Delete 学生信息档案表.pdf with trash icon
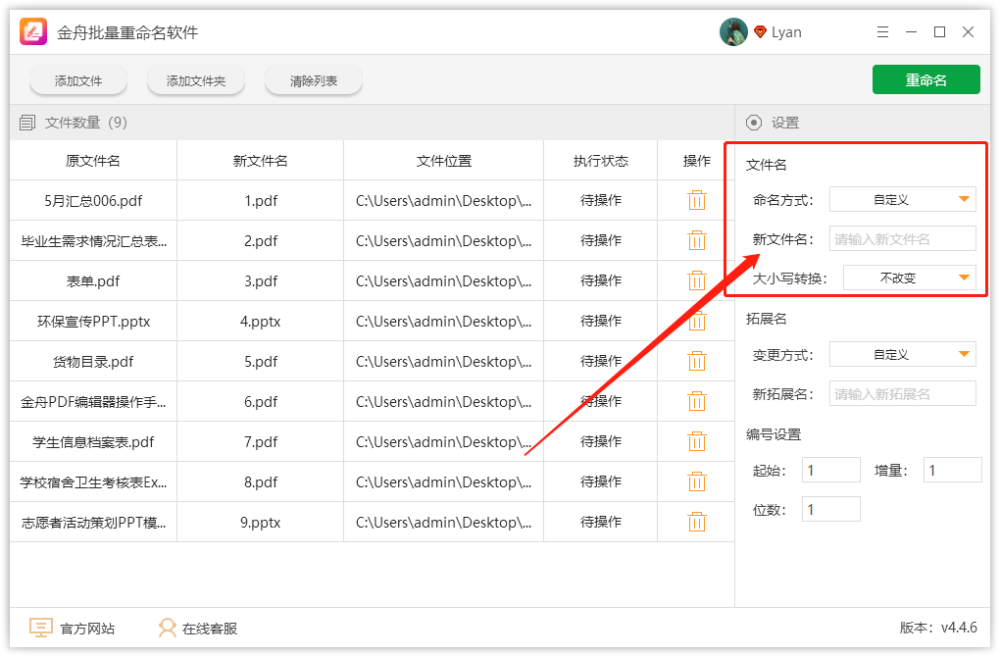This screenshot has width=1000, height=657. [697, 442]
